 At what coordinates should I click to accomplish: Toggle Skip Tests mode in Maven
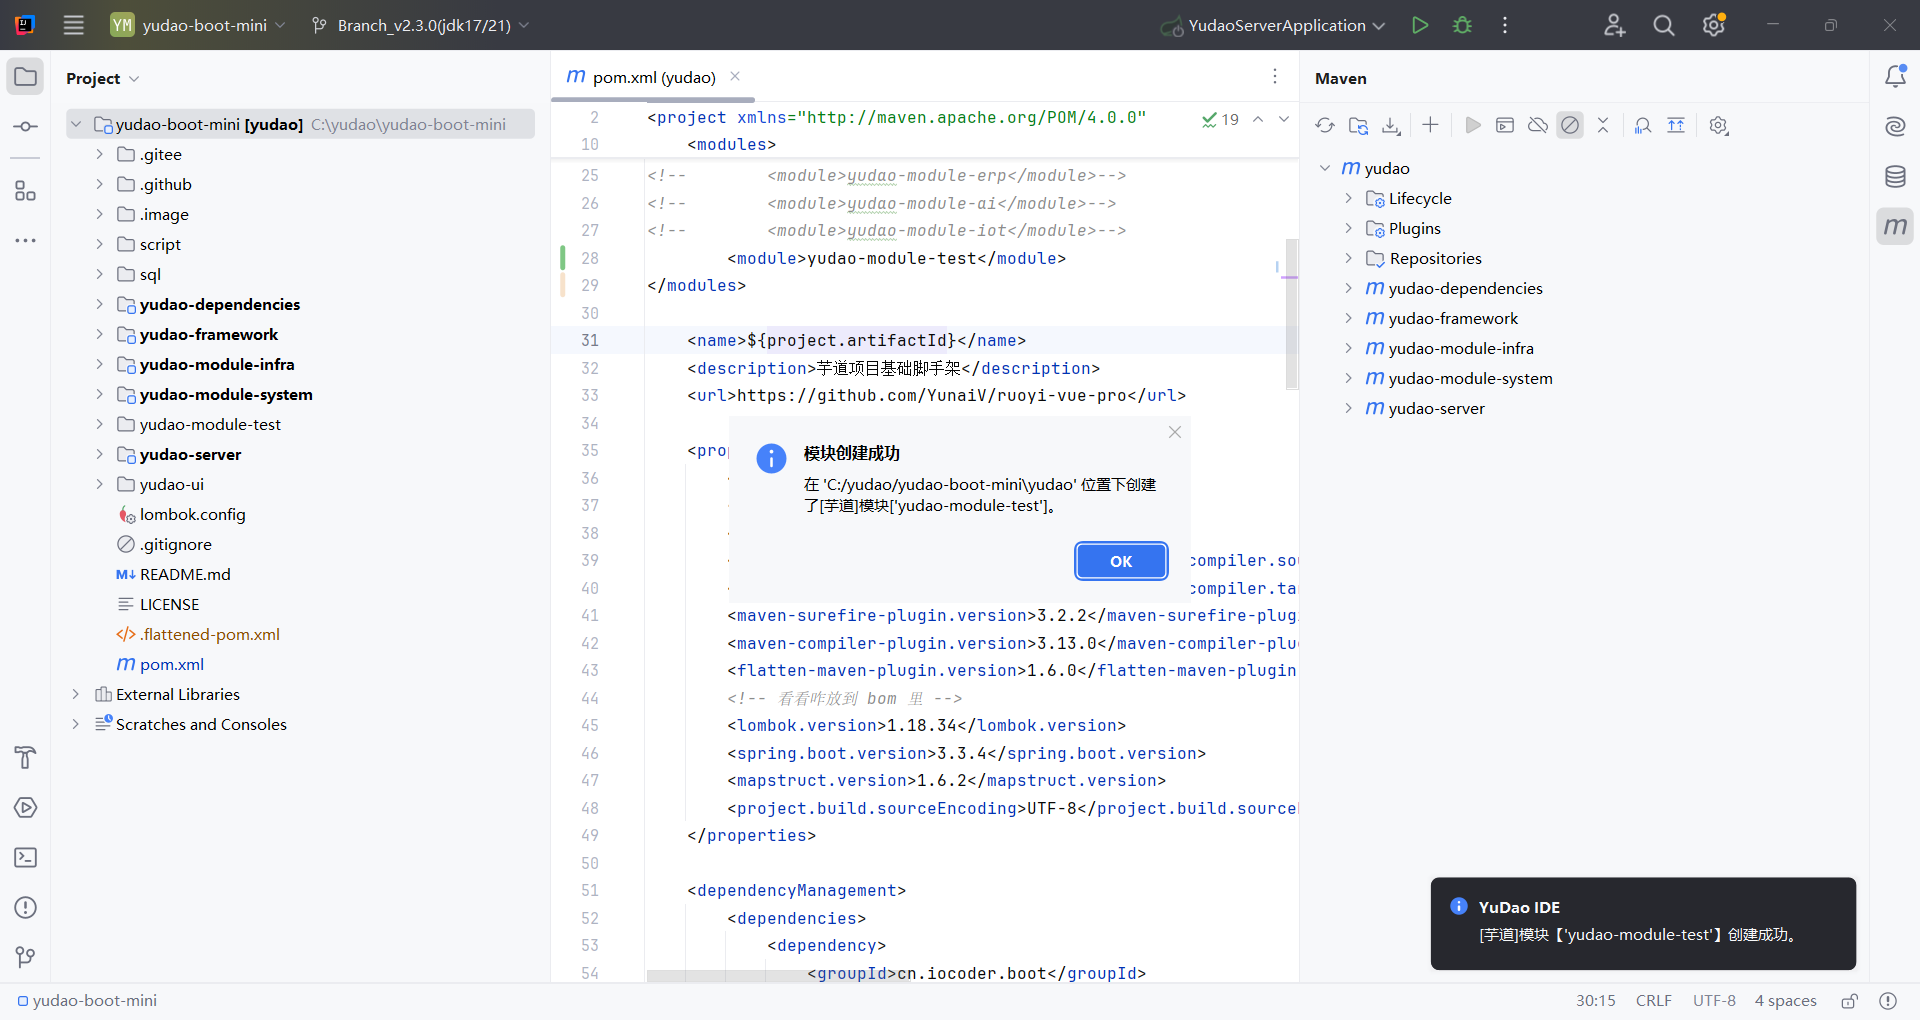coord(1570,125)
